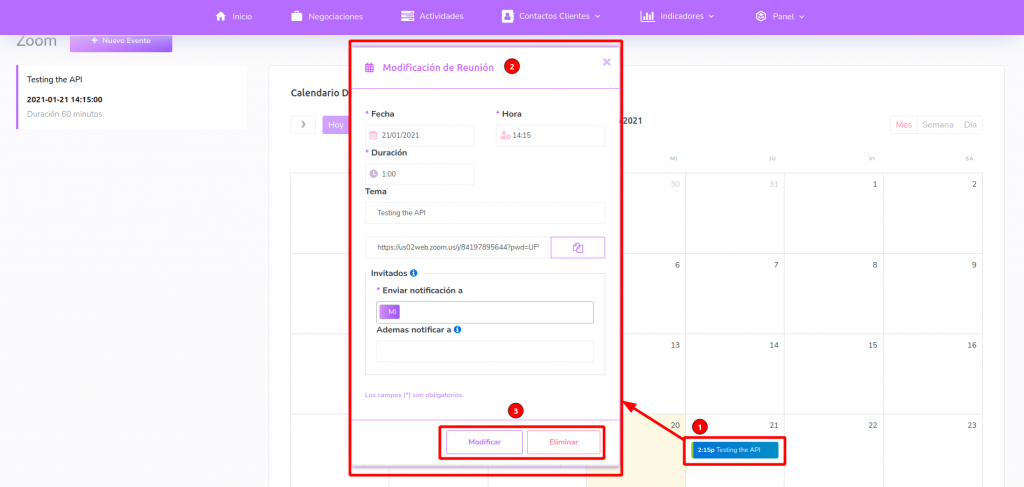Click the Enviar notificación a selector

pos(485,312)
